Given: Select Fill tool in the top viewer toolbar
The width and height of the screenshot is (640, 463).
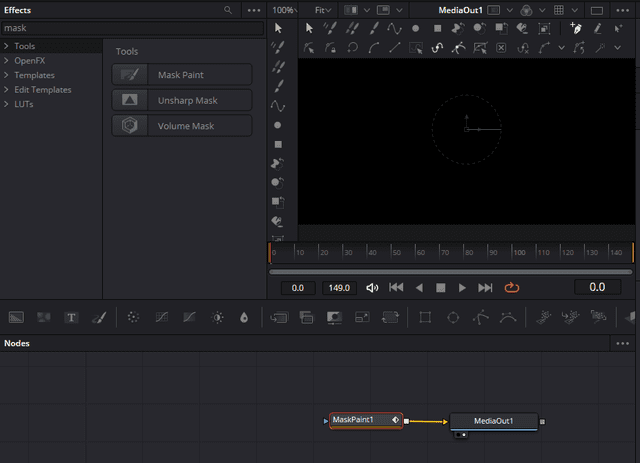Looking at the screenshot, I should click(x=522, y=28).
